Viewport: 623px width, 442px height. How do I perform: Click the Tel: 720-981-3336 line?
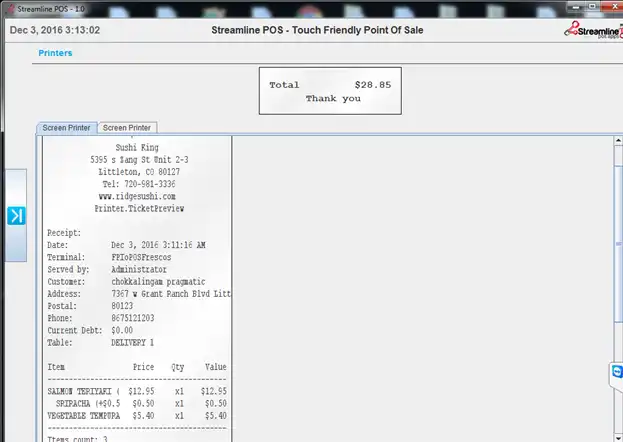pyautogui.click(x=139, y=184)
